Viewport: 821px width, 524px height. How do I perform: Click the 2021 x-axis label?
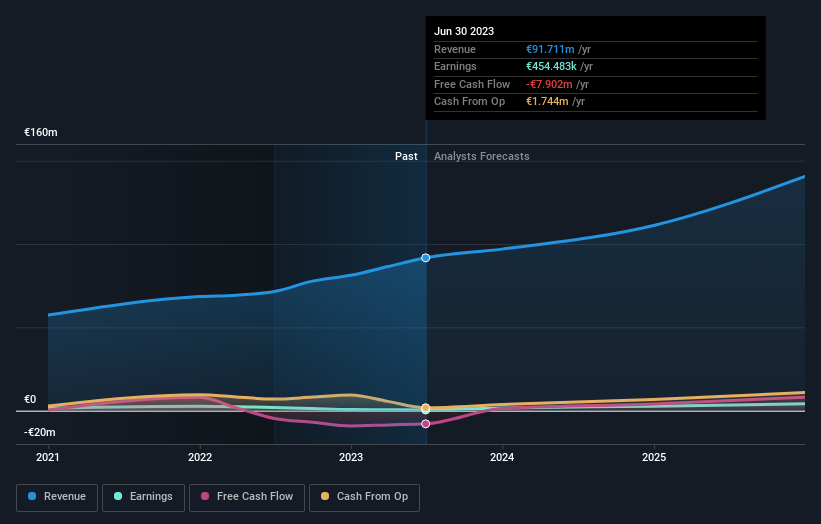click(48, 457)
